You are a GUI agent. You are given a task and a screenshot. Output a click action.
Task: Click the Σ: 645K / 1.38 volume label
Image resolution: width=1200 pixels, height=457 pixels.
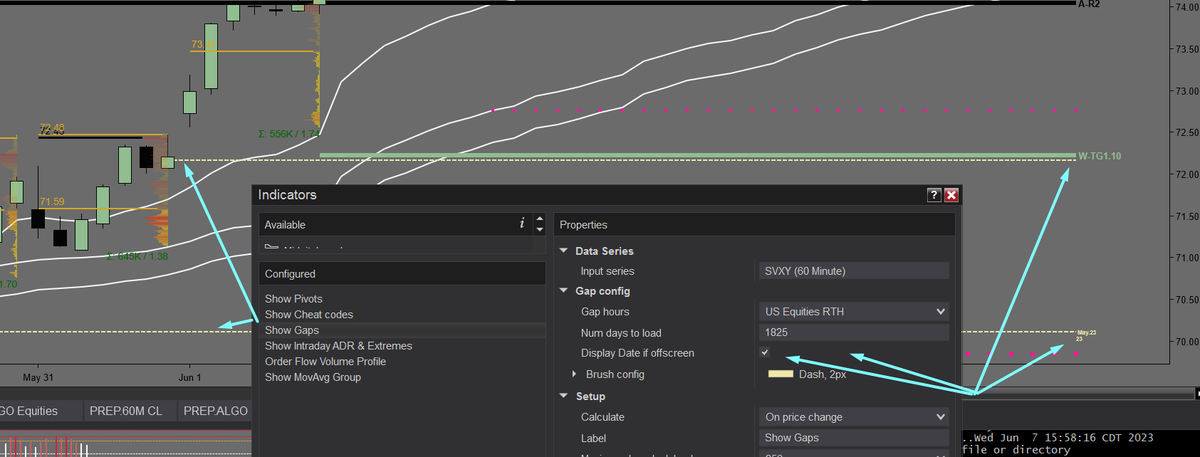click(137, 257)
